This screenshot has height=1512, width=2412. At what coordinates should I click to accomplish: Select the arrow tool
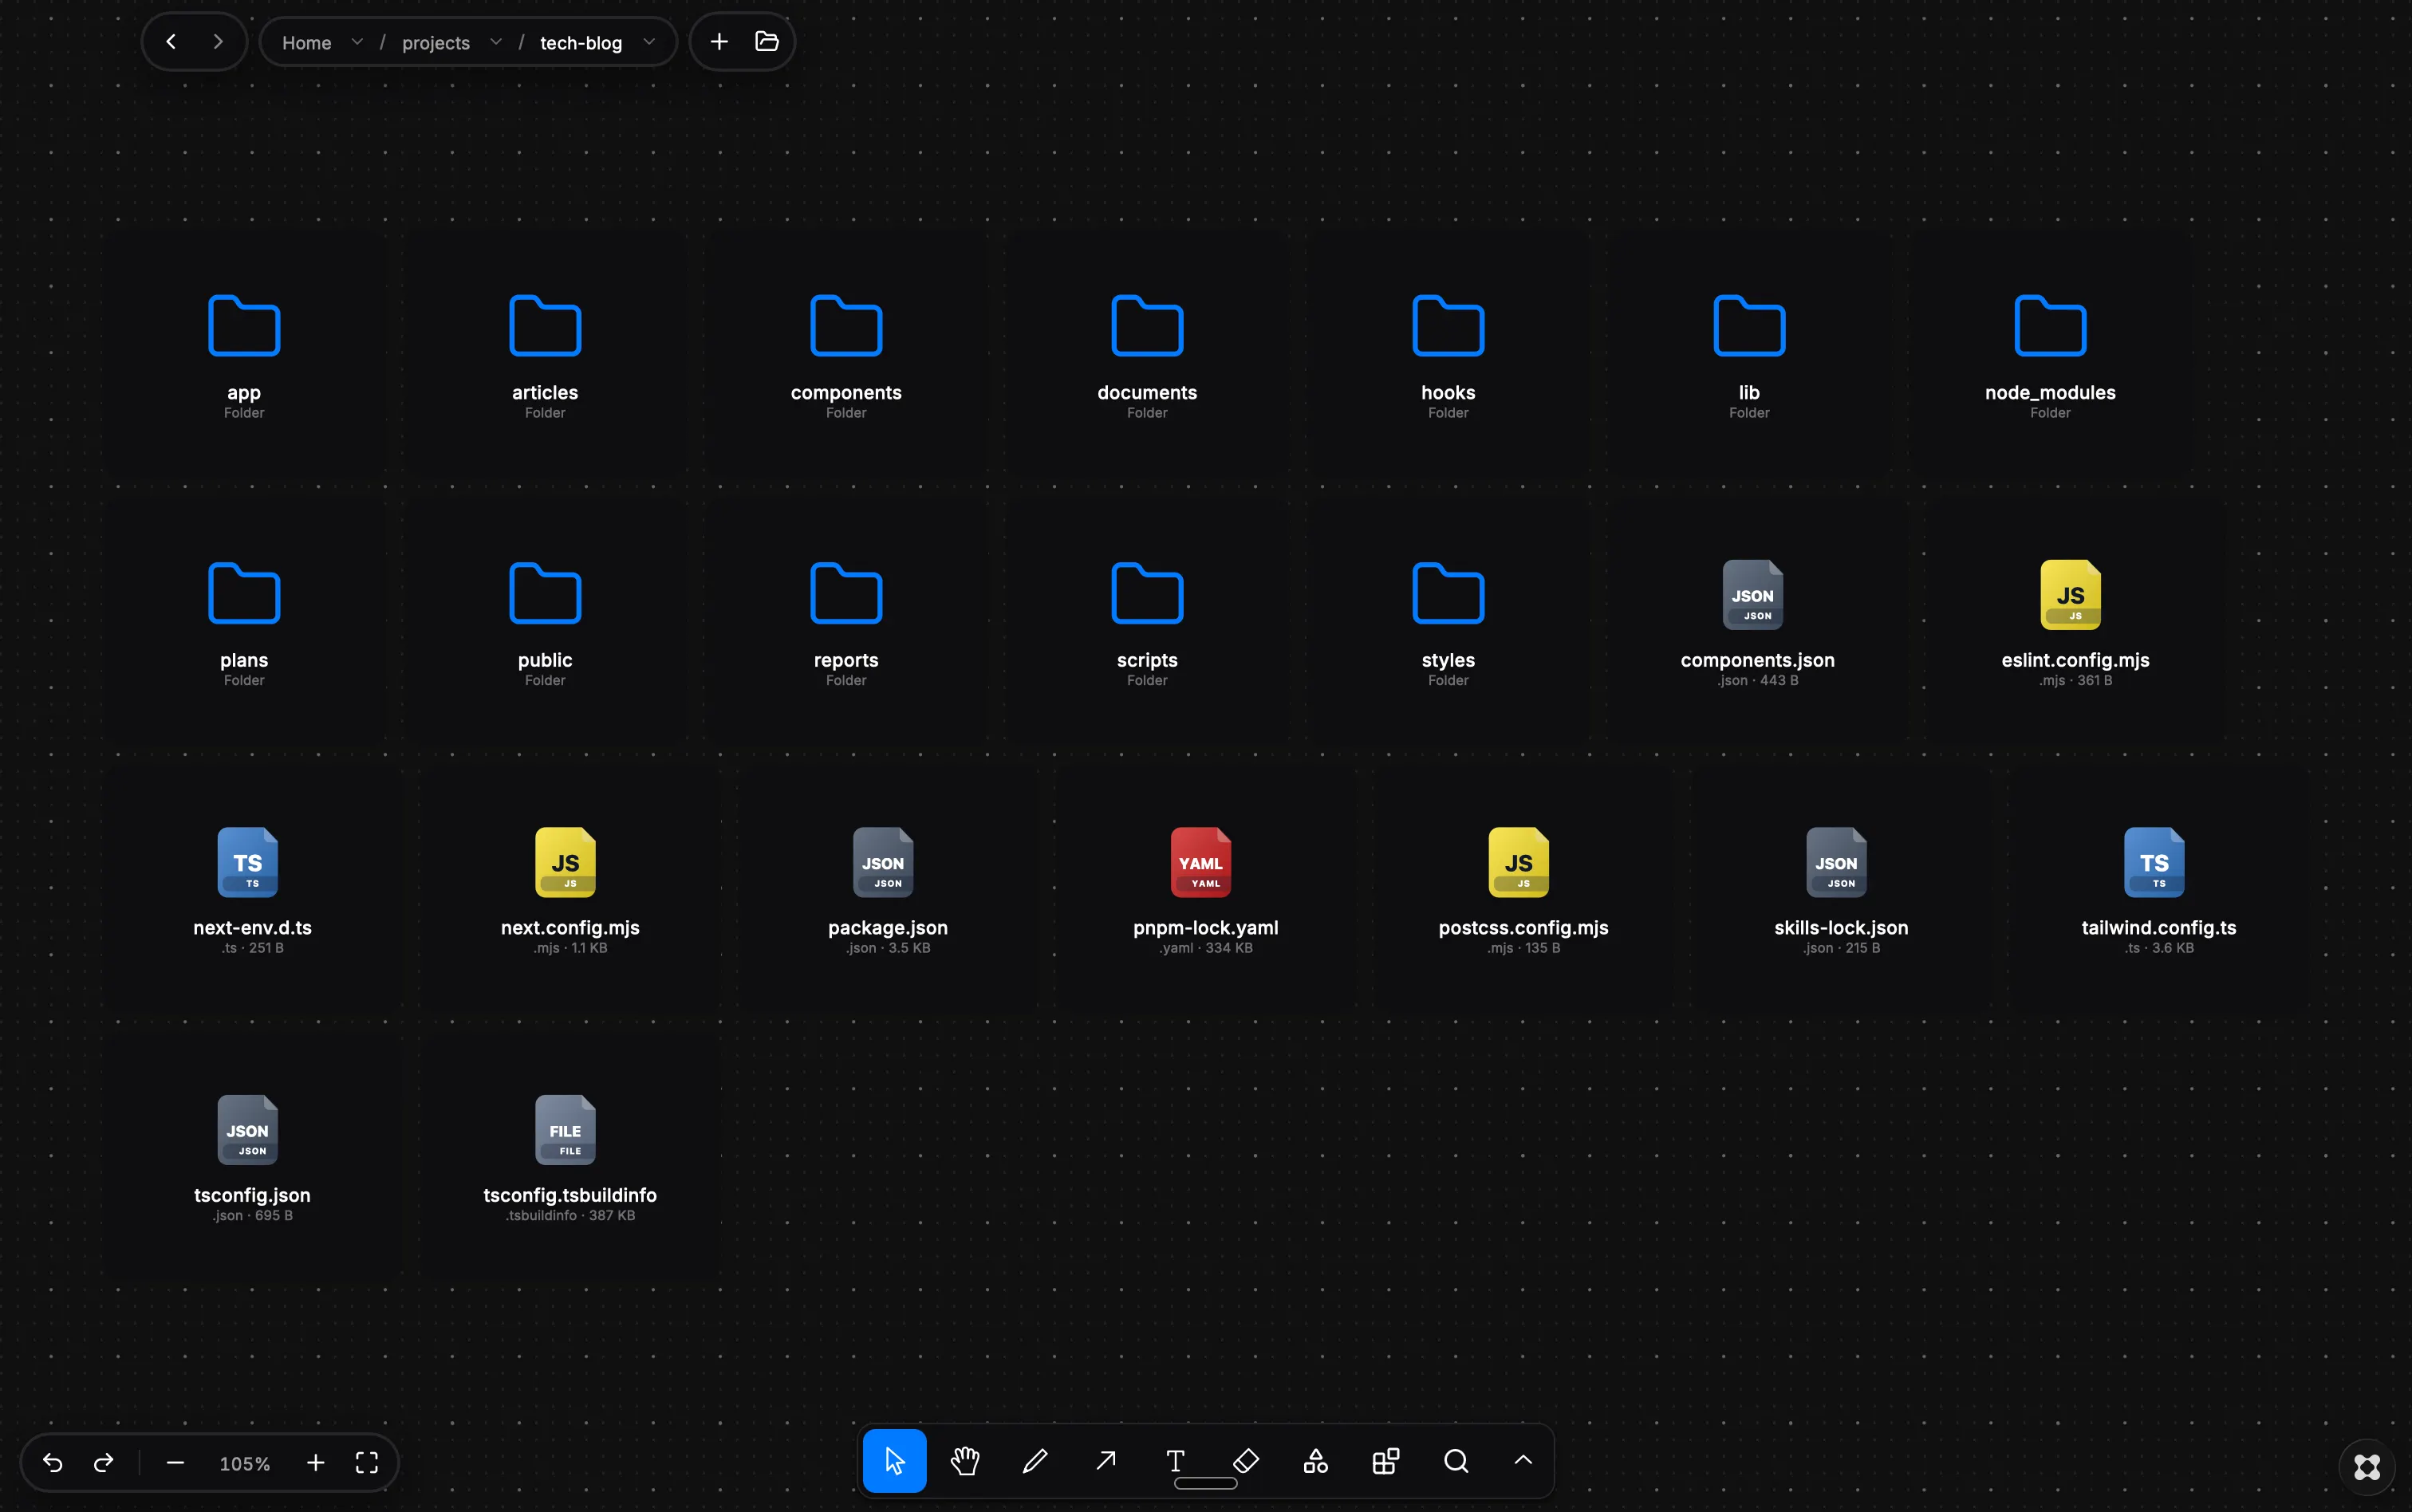(x=1105, y=1461)
